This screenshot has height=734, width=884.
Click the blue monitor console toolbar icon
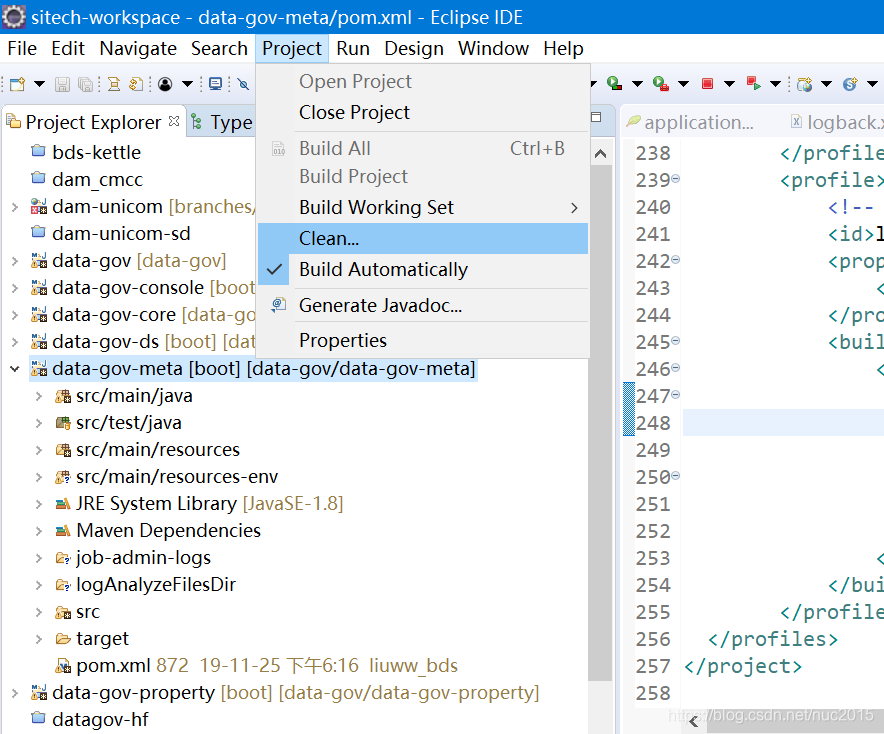coord(215,85)
